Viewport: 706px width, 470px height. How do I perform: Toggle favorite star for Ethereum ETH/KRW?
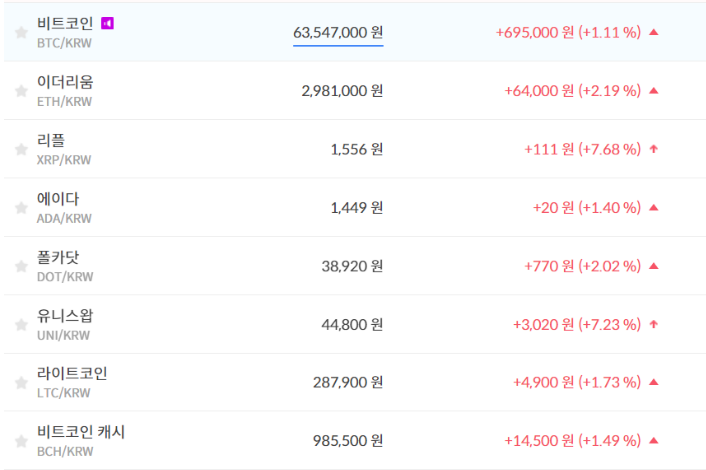click(21, 91)
